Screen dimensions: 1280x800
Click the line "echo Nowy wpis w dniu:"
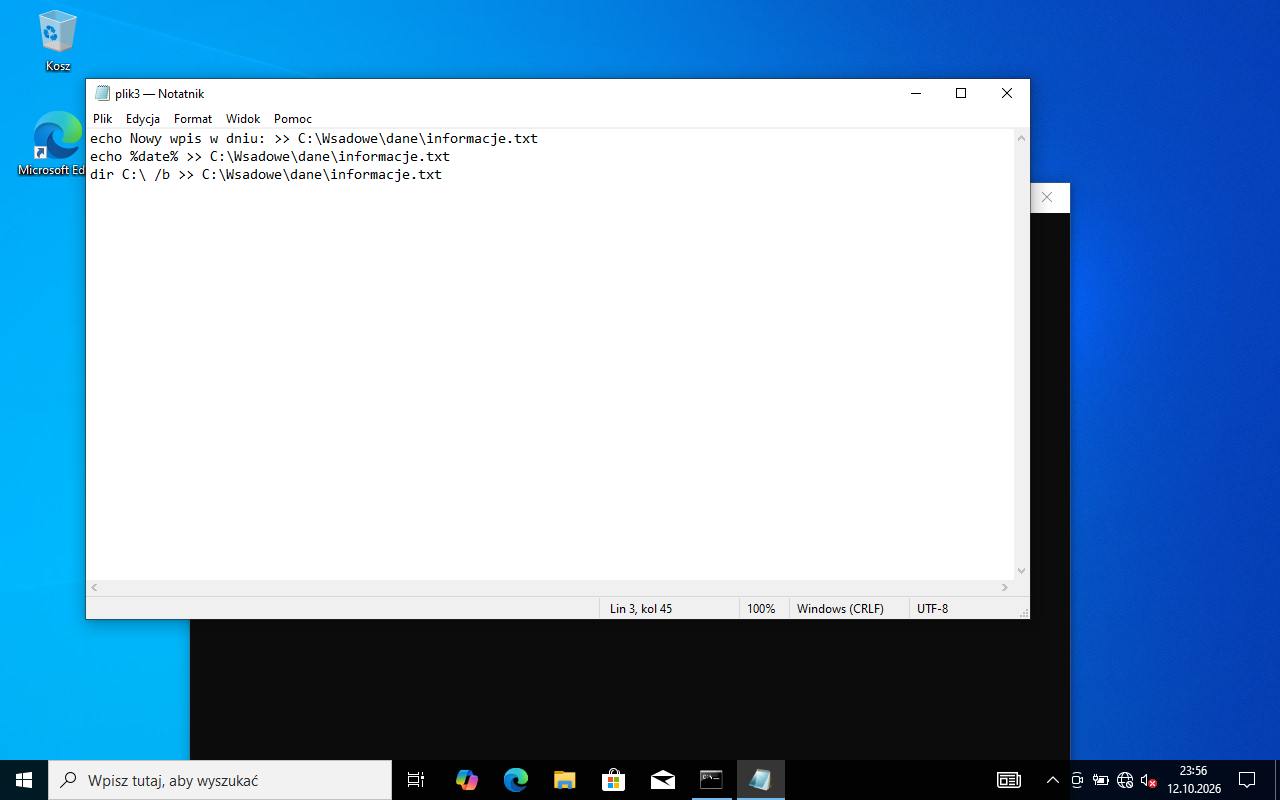click(314, 139)
